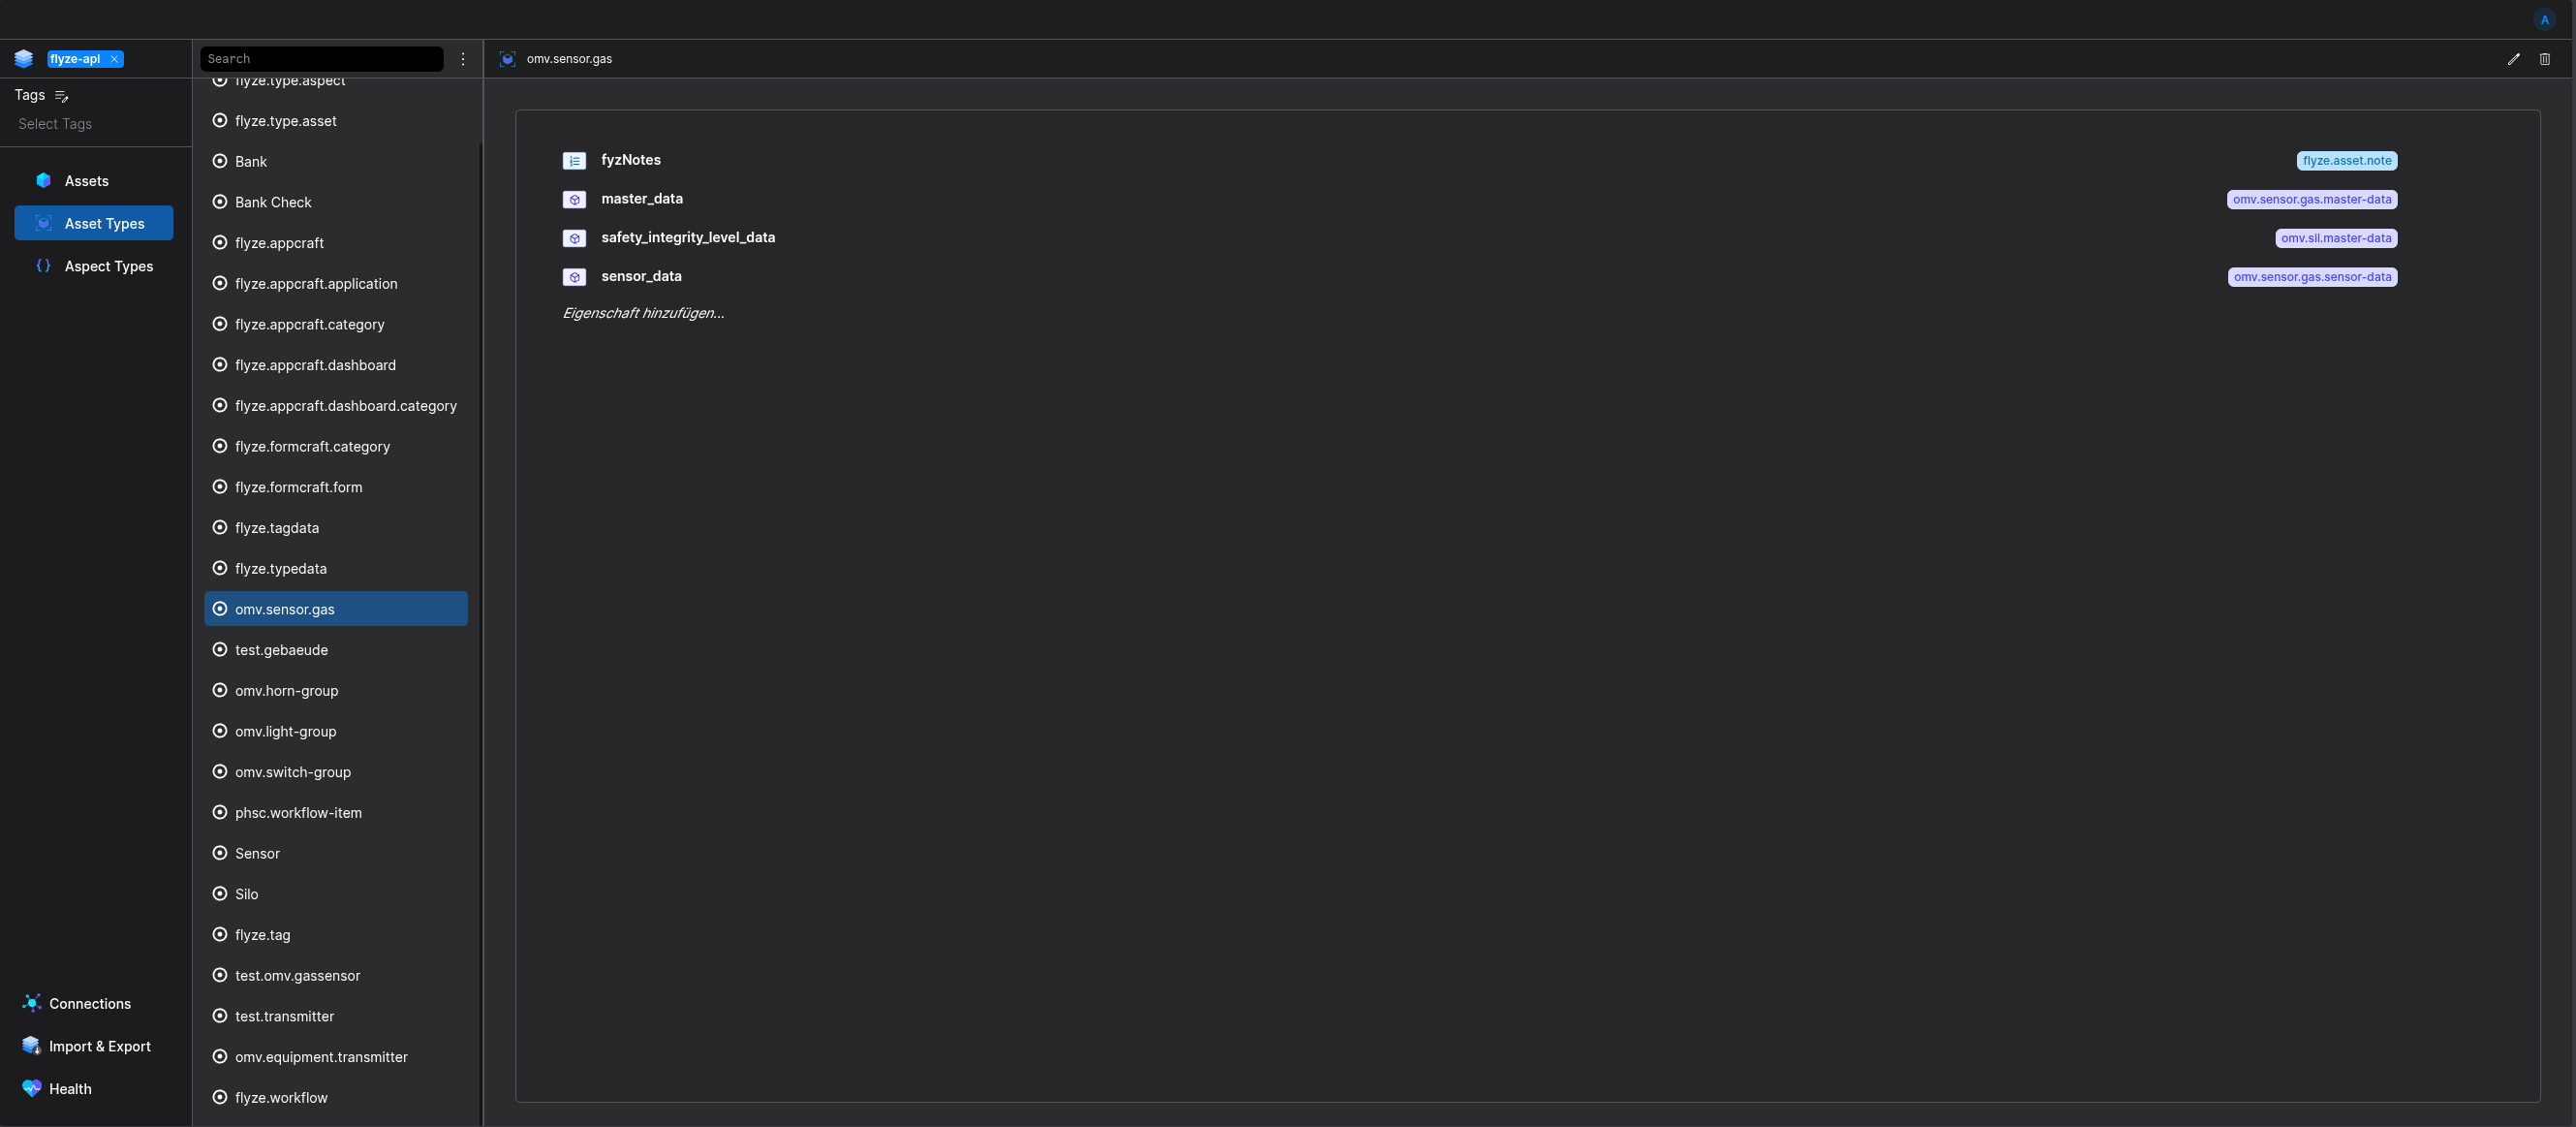Image resolution: width=2576 pixels, height=1127 pixels.
Task: Open the three-dot menu beside Search
Action: [x=463, y=59]
